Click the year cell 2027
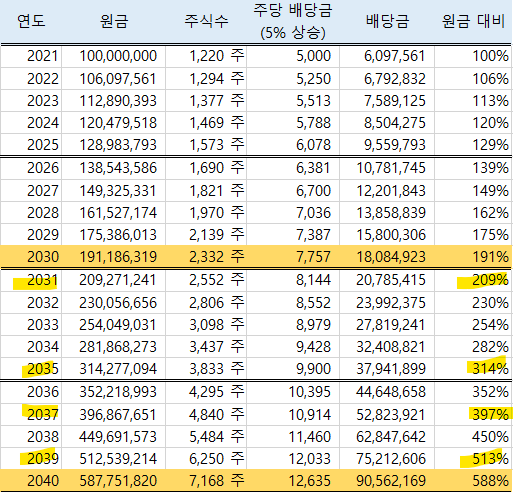Viewport: 515px width, 492px height. (43, 191)
